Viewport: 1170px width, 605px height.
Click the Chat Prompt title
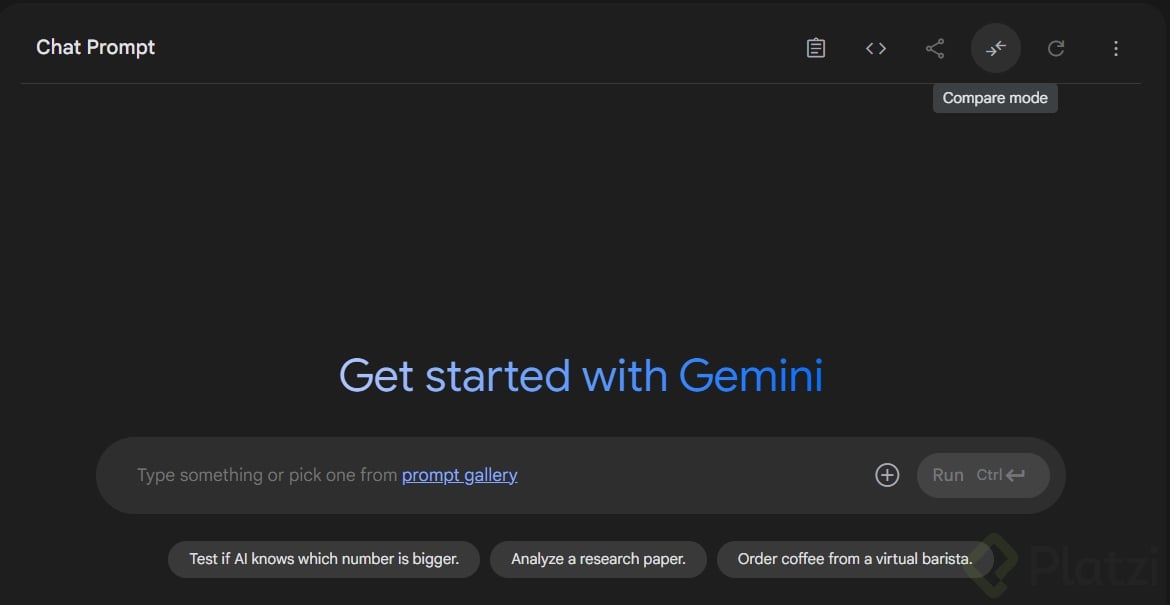(96, 47)
